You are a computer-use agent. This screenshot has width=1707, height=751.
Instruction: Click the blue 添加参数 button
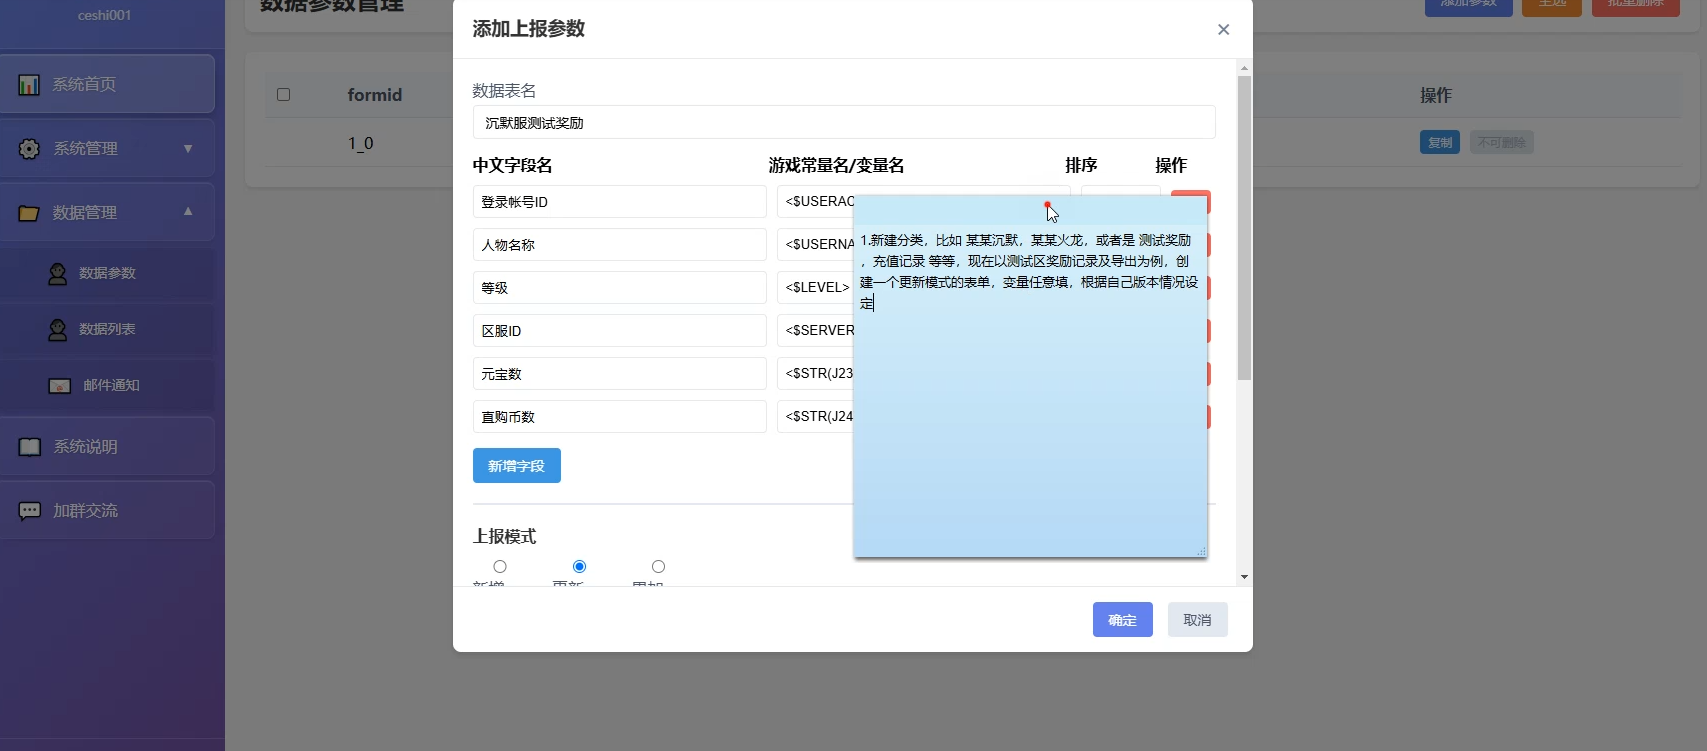click(x=1468, y=6)
